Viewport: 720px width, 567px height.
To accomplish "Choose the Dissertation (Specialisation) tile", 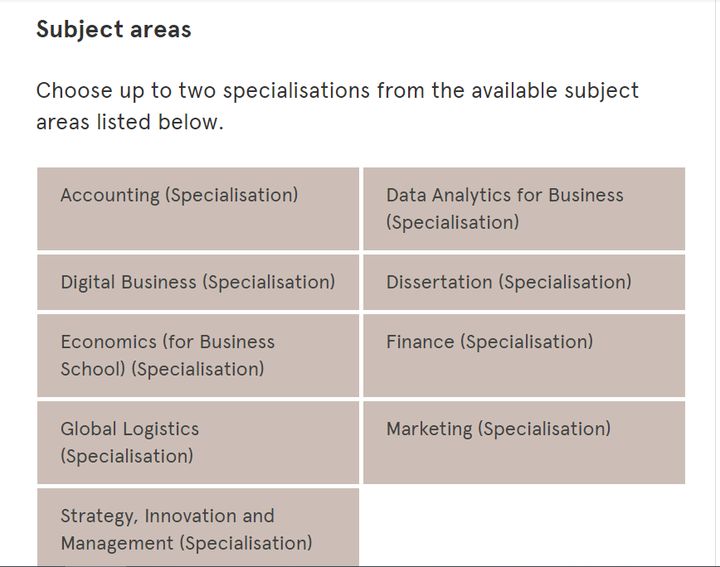I will 524,282.
